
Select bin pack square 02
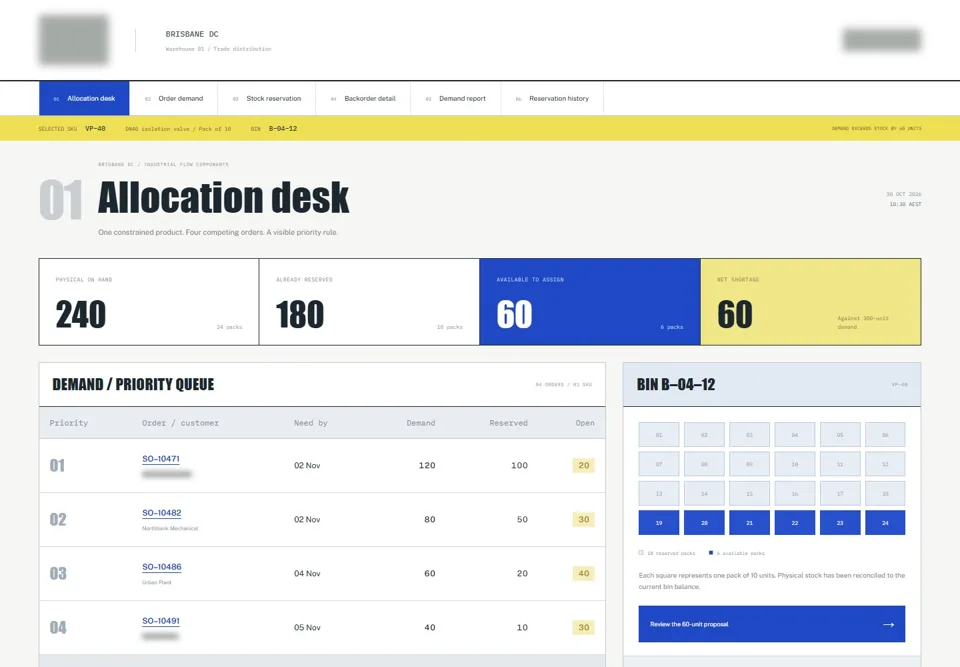coord(704,434)
